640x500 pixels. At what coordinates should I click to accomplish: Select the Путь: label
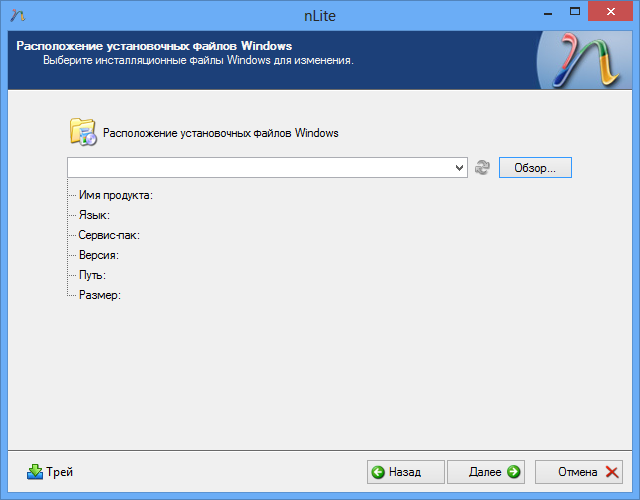[x=92, y=275]
